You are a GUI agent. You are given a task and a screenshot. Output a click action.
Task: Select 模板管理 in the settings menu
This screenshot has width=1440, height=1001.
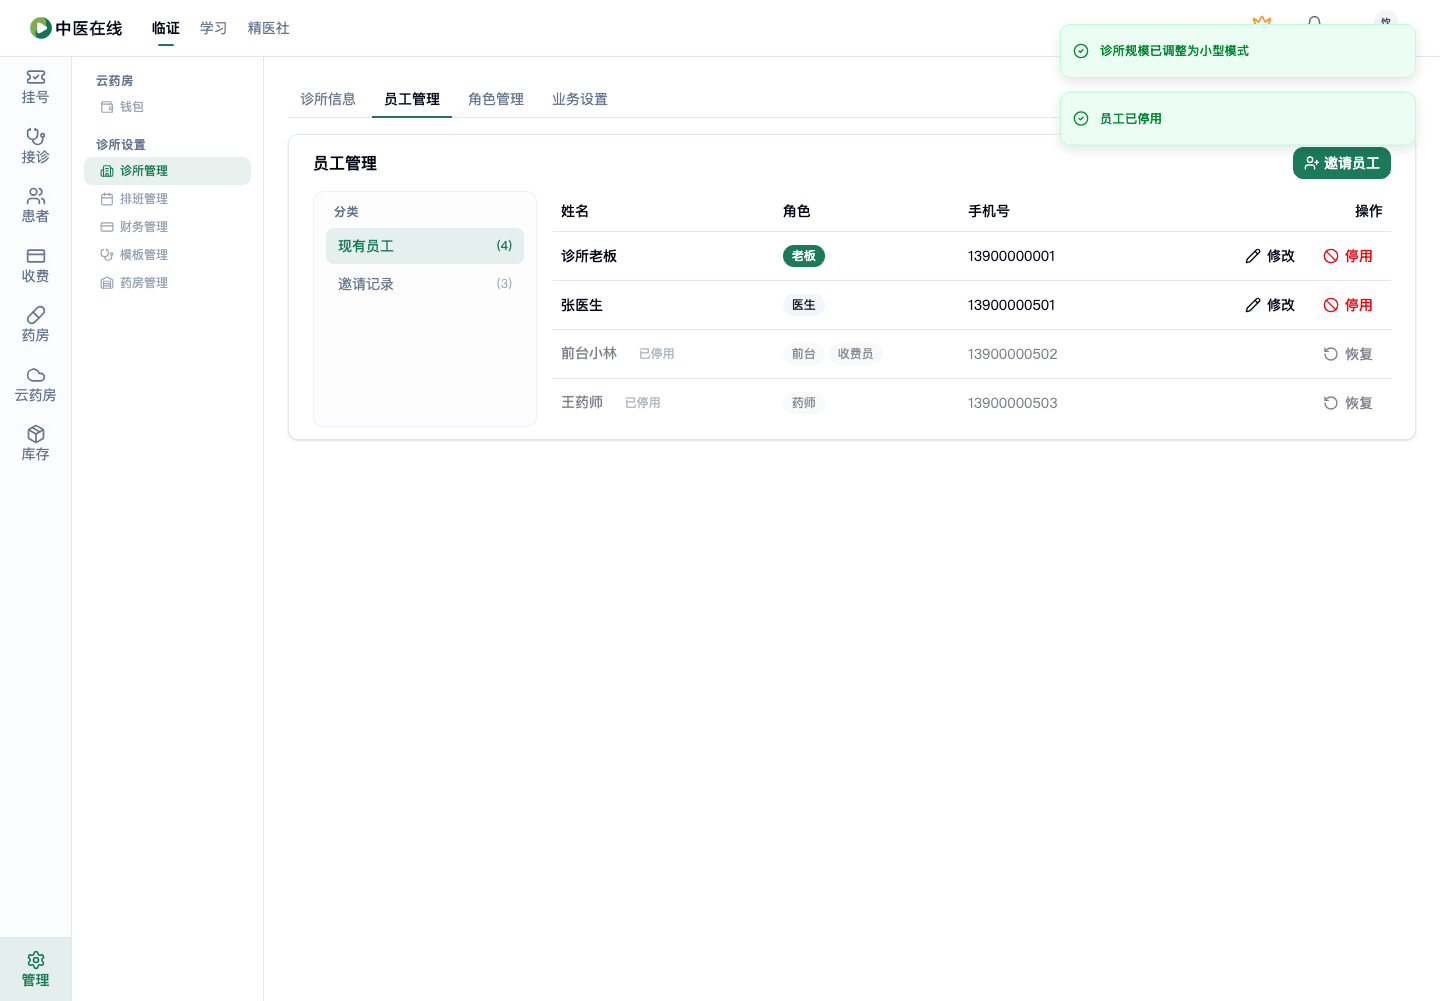click(167, 255)
